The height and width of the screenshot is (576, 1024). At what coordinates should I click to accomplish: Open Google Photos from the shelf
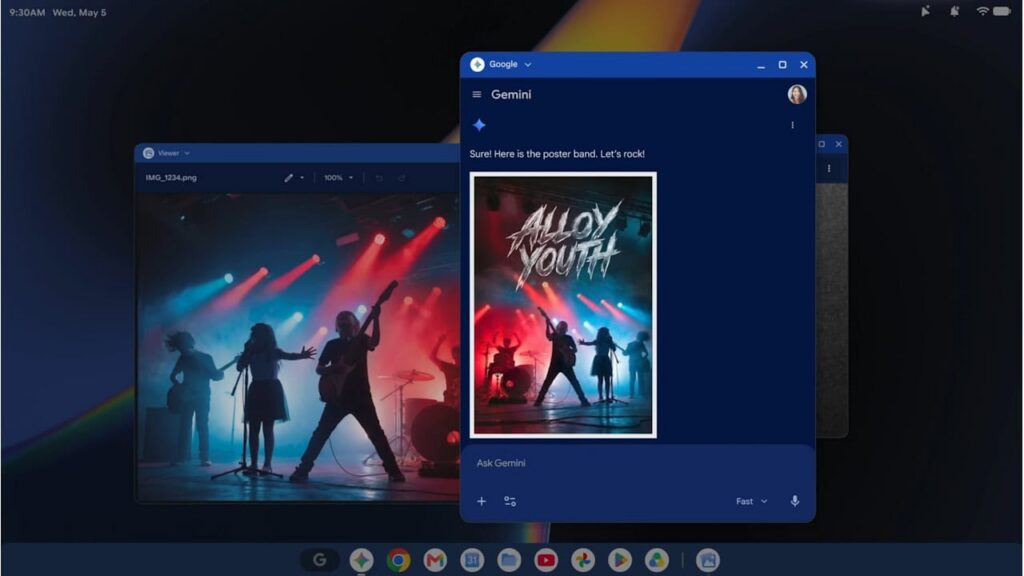(583, 560)
